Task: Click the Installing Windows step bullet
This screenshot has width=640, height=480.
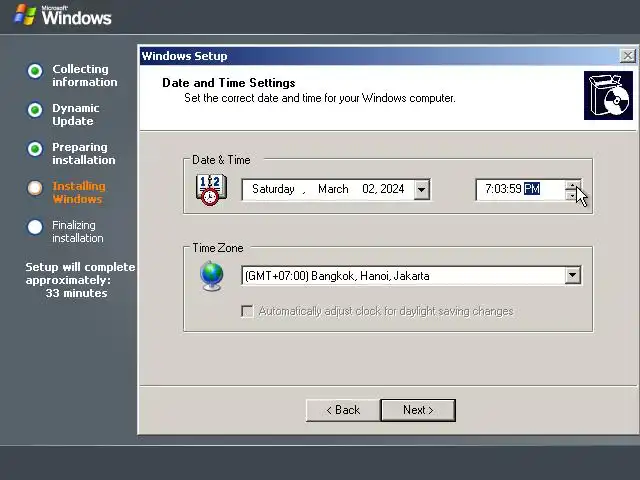Action: point(35,188)
